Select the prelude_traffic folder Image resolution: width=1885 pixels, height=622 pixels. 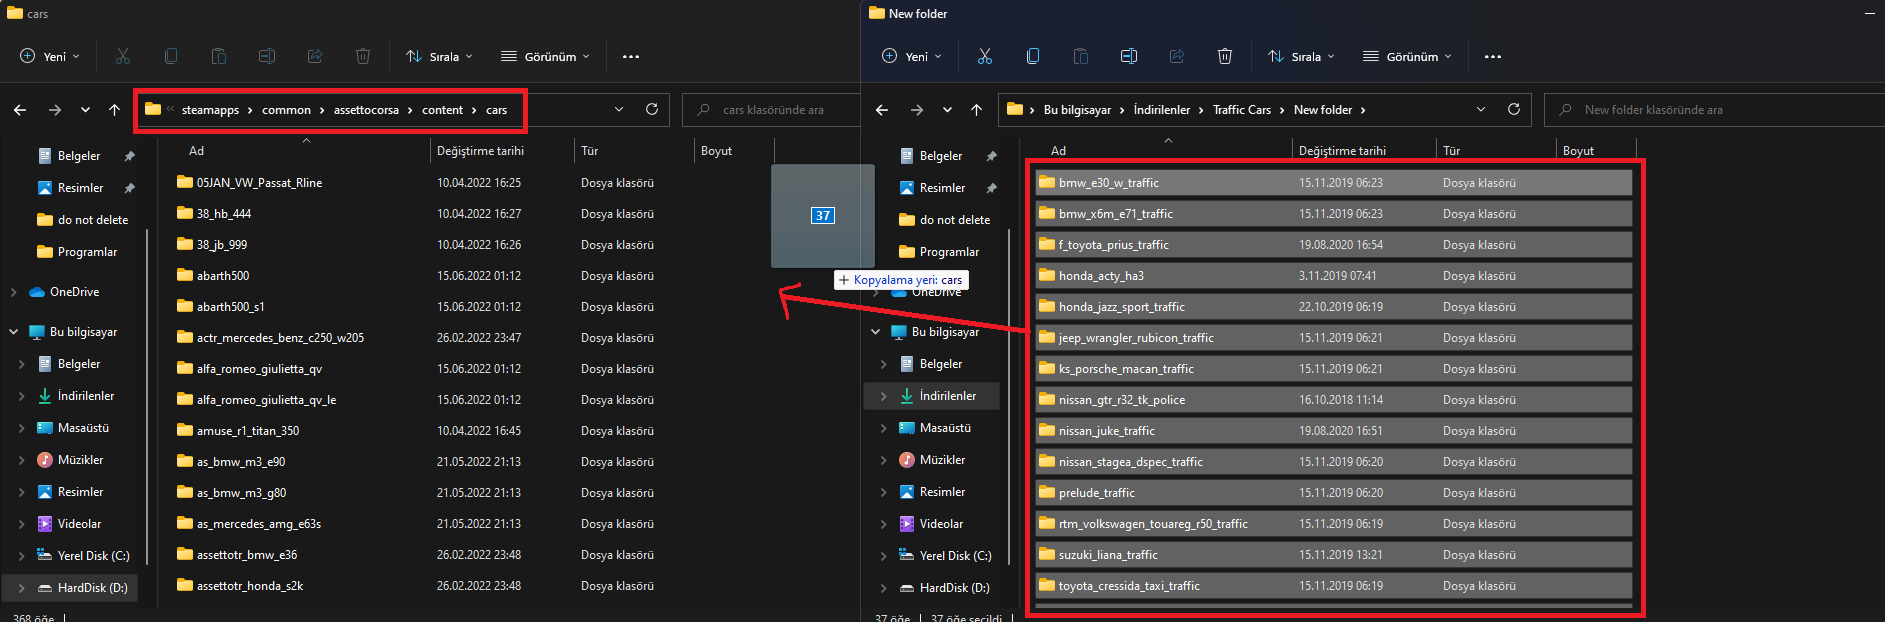(1334, 493)
